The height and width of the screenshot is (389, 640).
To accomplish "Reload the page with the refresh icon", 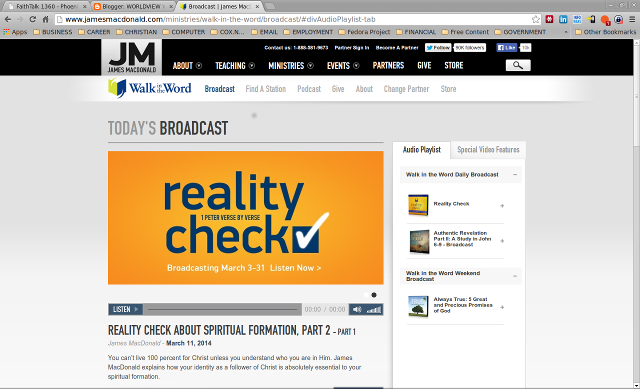I will 33,19.
